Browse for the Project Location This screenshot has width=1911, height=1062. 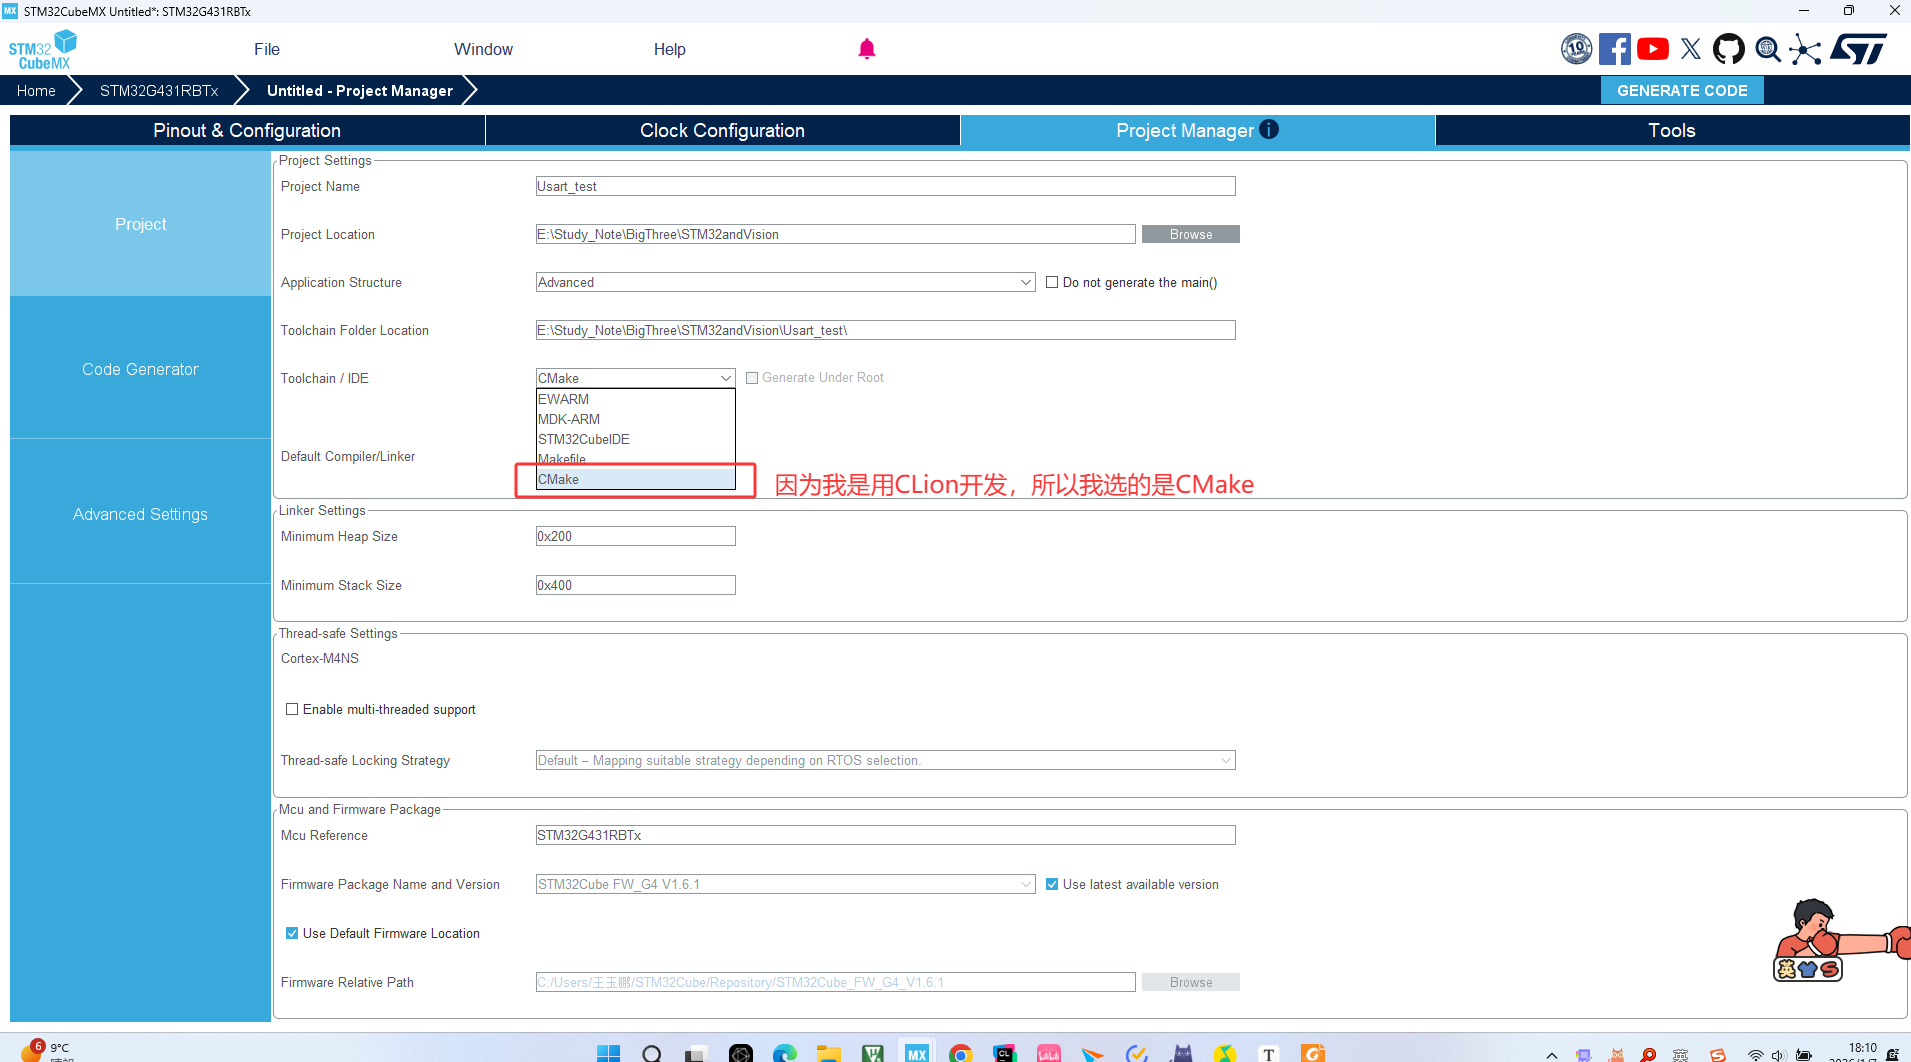tap(1190, 234)
